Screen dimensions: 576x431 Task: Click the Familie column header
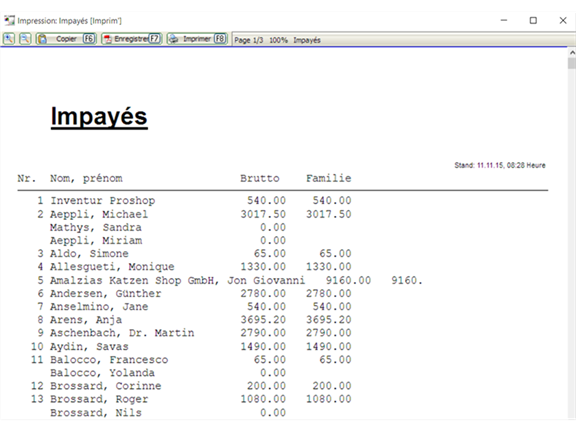(x=328, y=178)
